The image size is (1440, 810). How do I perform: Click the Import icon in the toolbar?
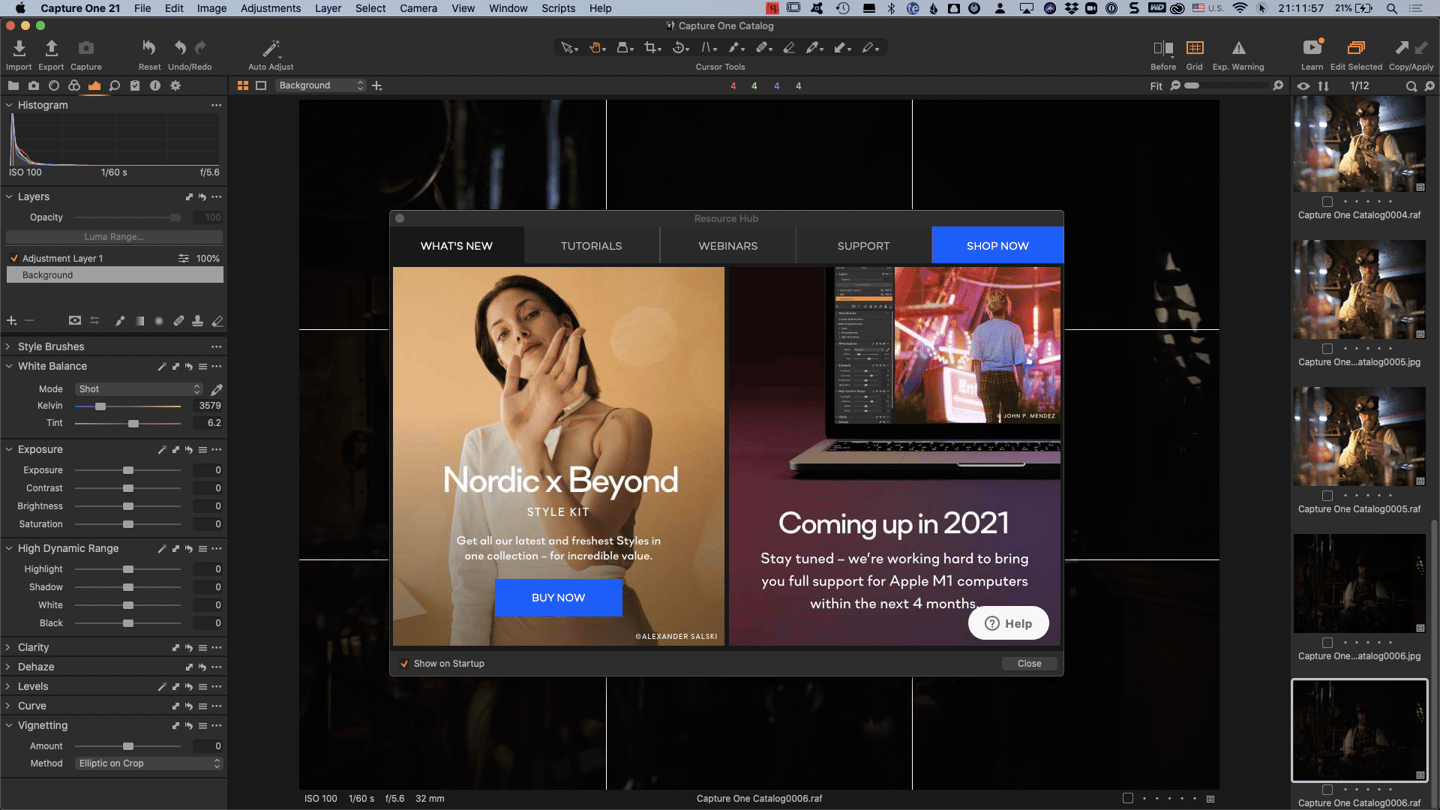point(19,48)
